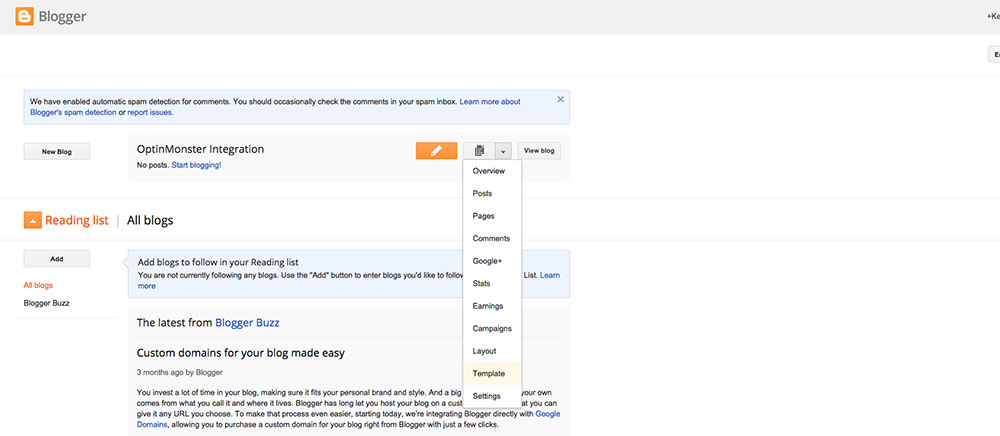Select Blogger Buzz in the sidebar
The height and width of the screenshot is (436, 1000).
[x=47, y=303]
